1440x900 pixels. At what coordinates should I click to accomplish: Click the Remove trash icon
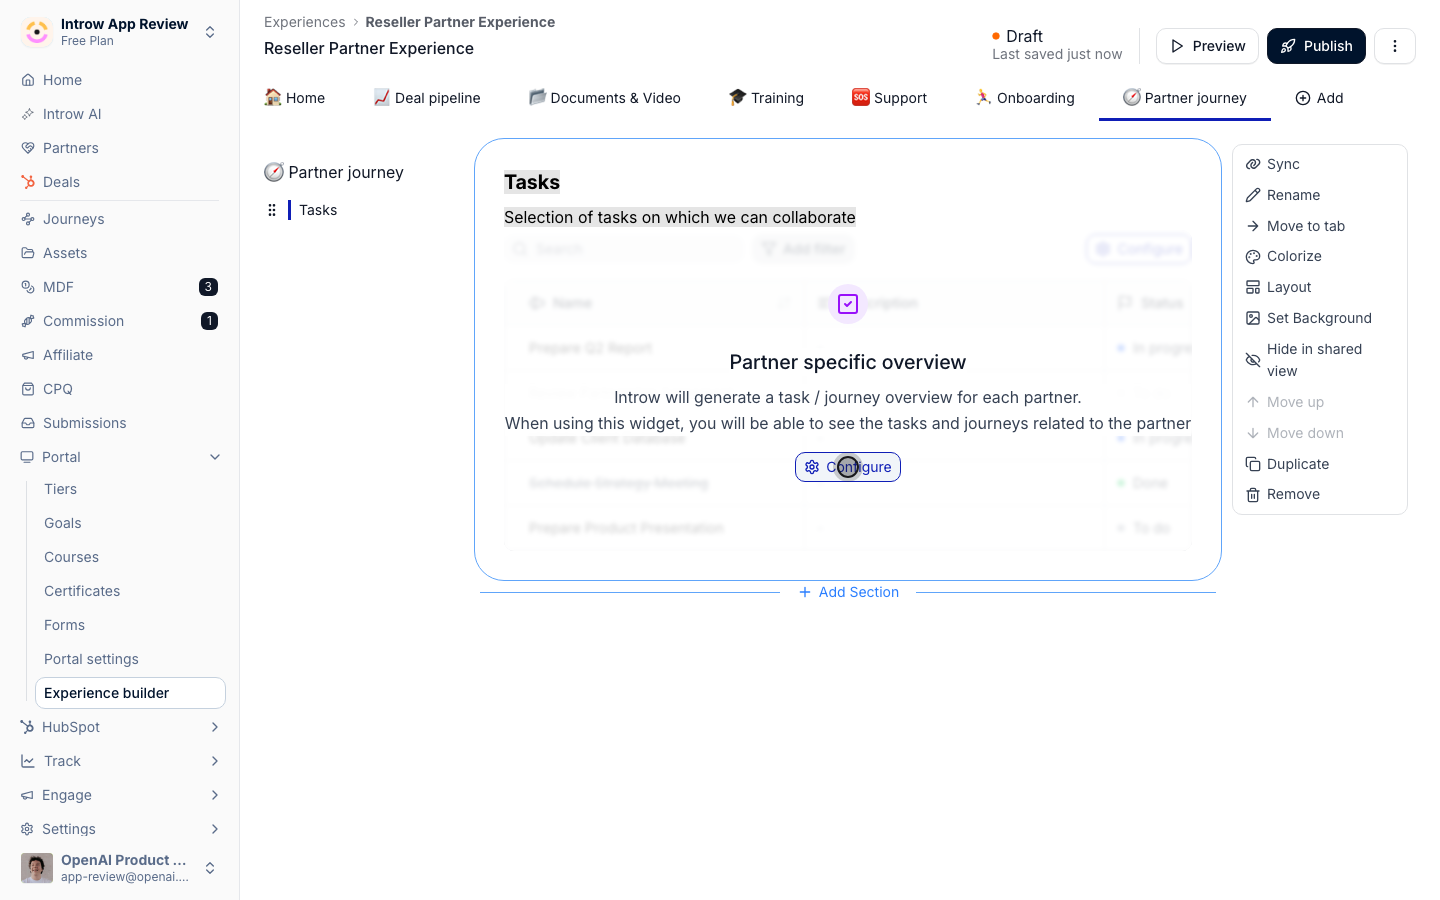(1253, 495)
